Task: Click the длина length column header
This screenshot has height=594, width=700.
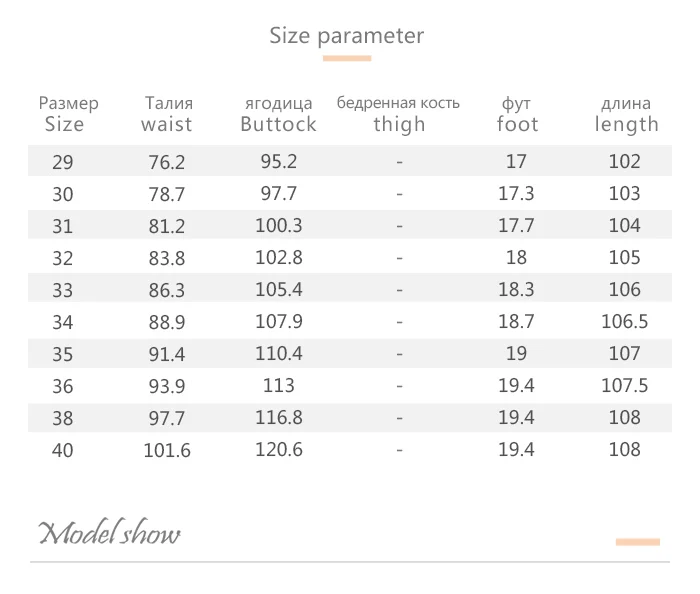Action: click(x=626, y=114)
